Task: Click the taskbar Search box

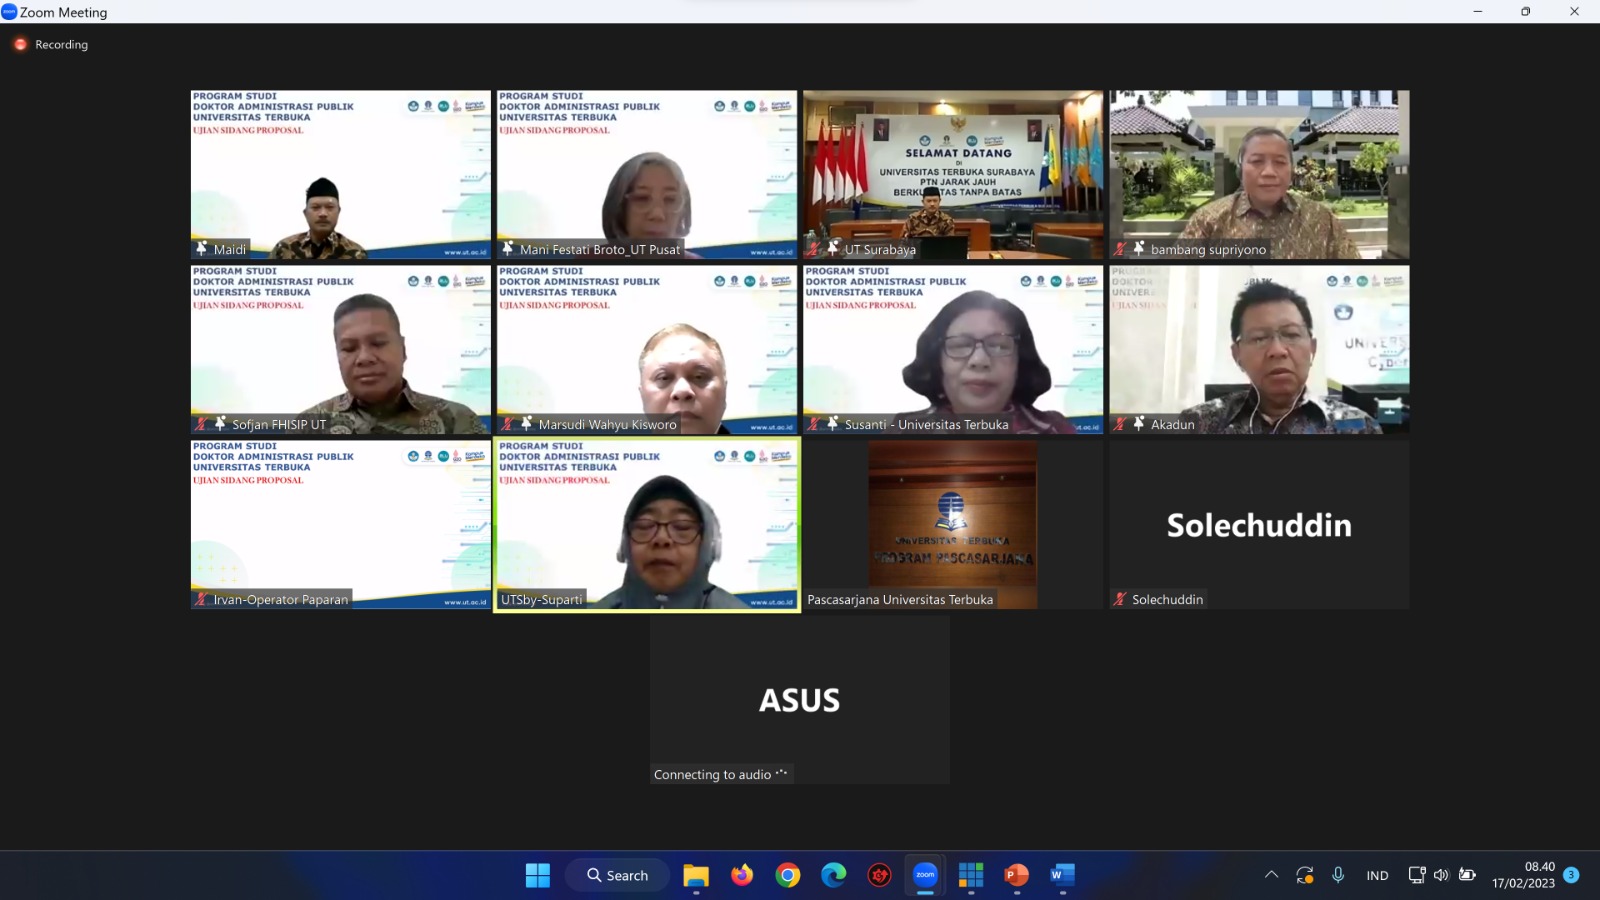Action: (618, 875)
